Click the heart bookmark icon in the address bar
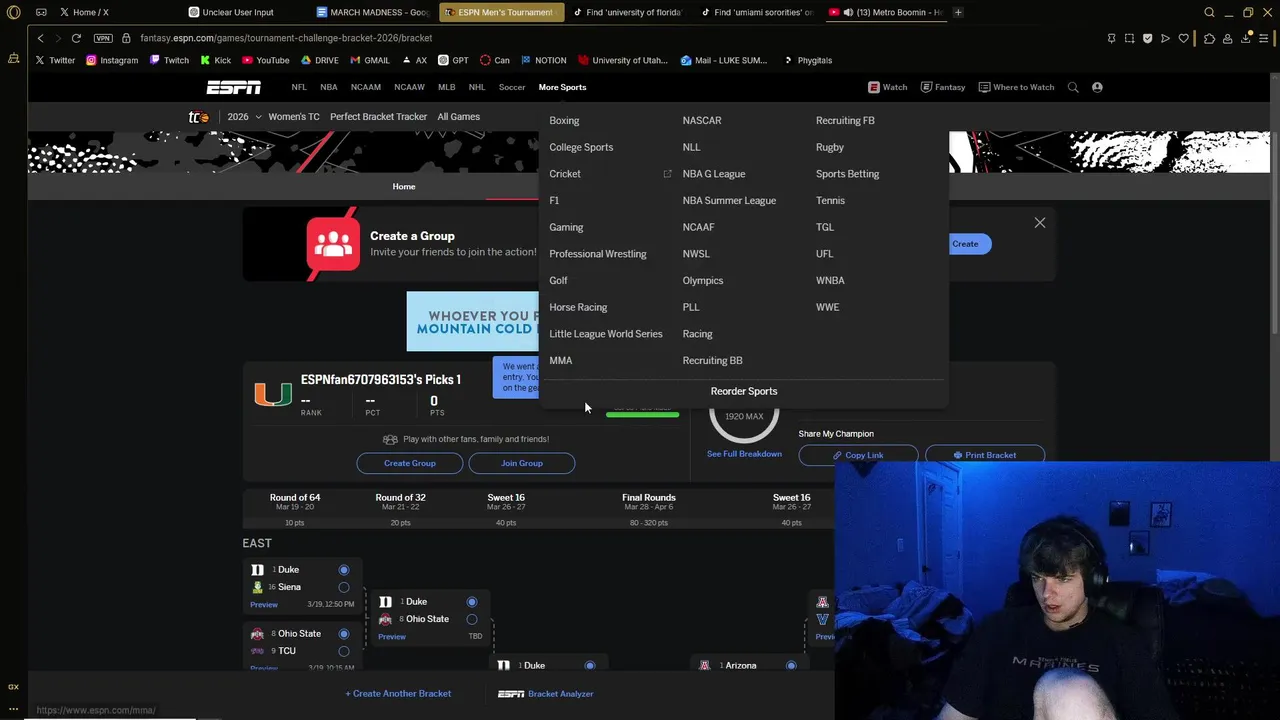The image size is (1280, 720). point(1184,38)
